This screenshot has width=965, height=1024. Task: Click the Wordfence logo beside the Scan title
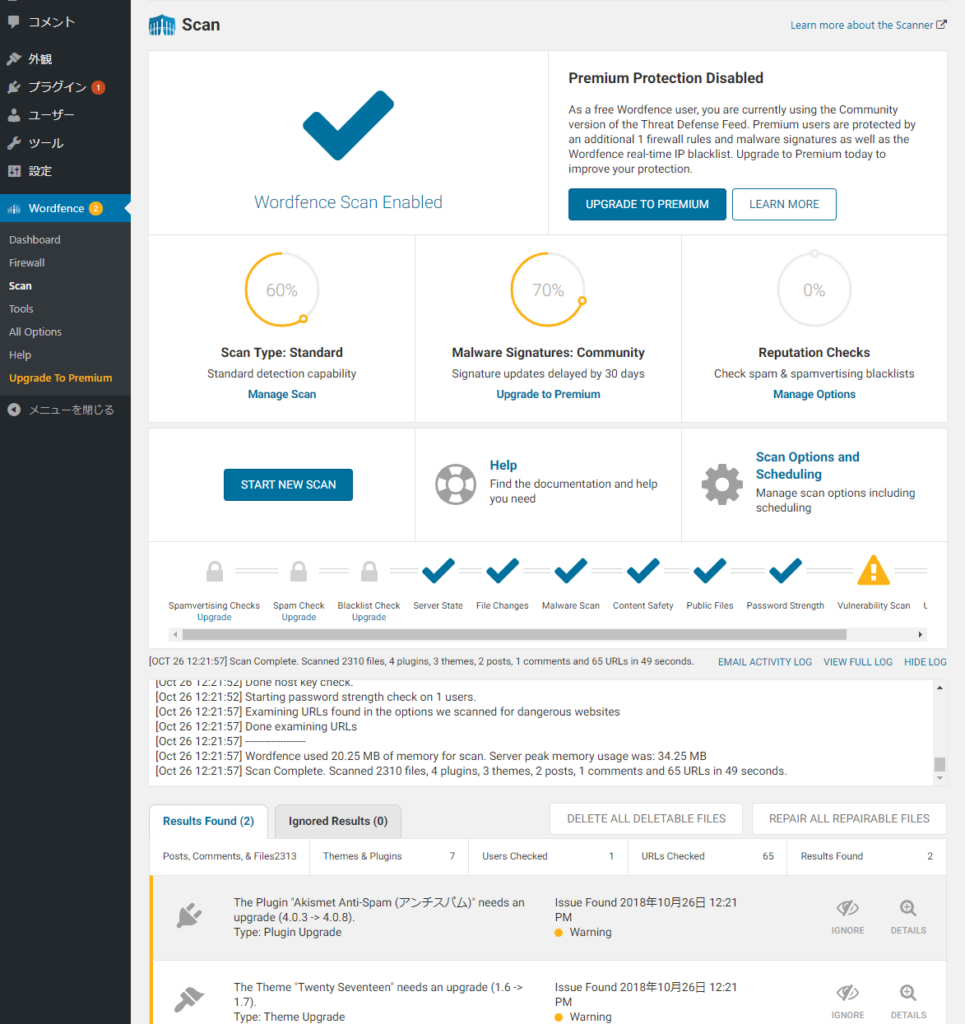pyautogui.click(x=162, y=25)
